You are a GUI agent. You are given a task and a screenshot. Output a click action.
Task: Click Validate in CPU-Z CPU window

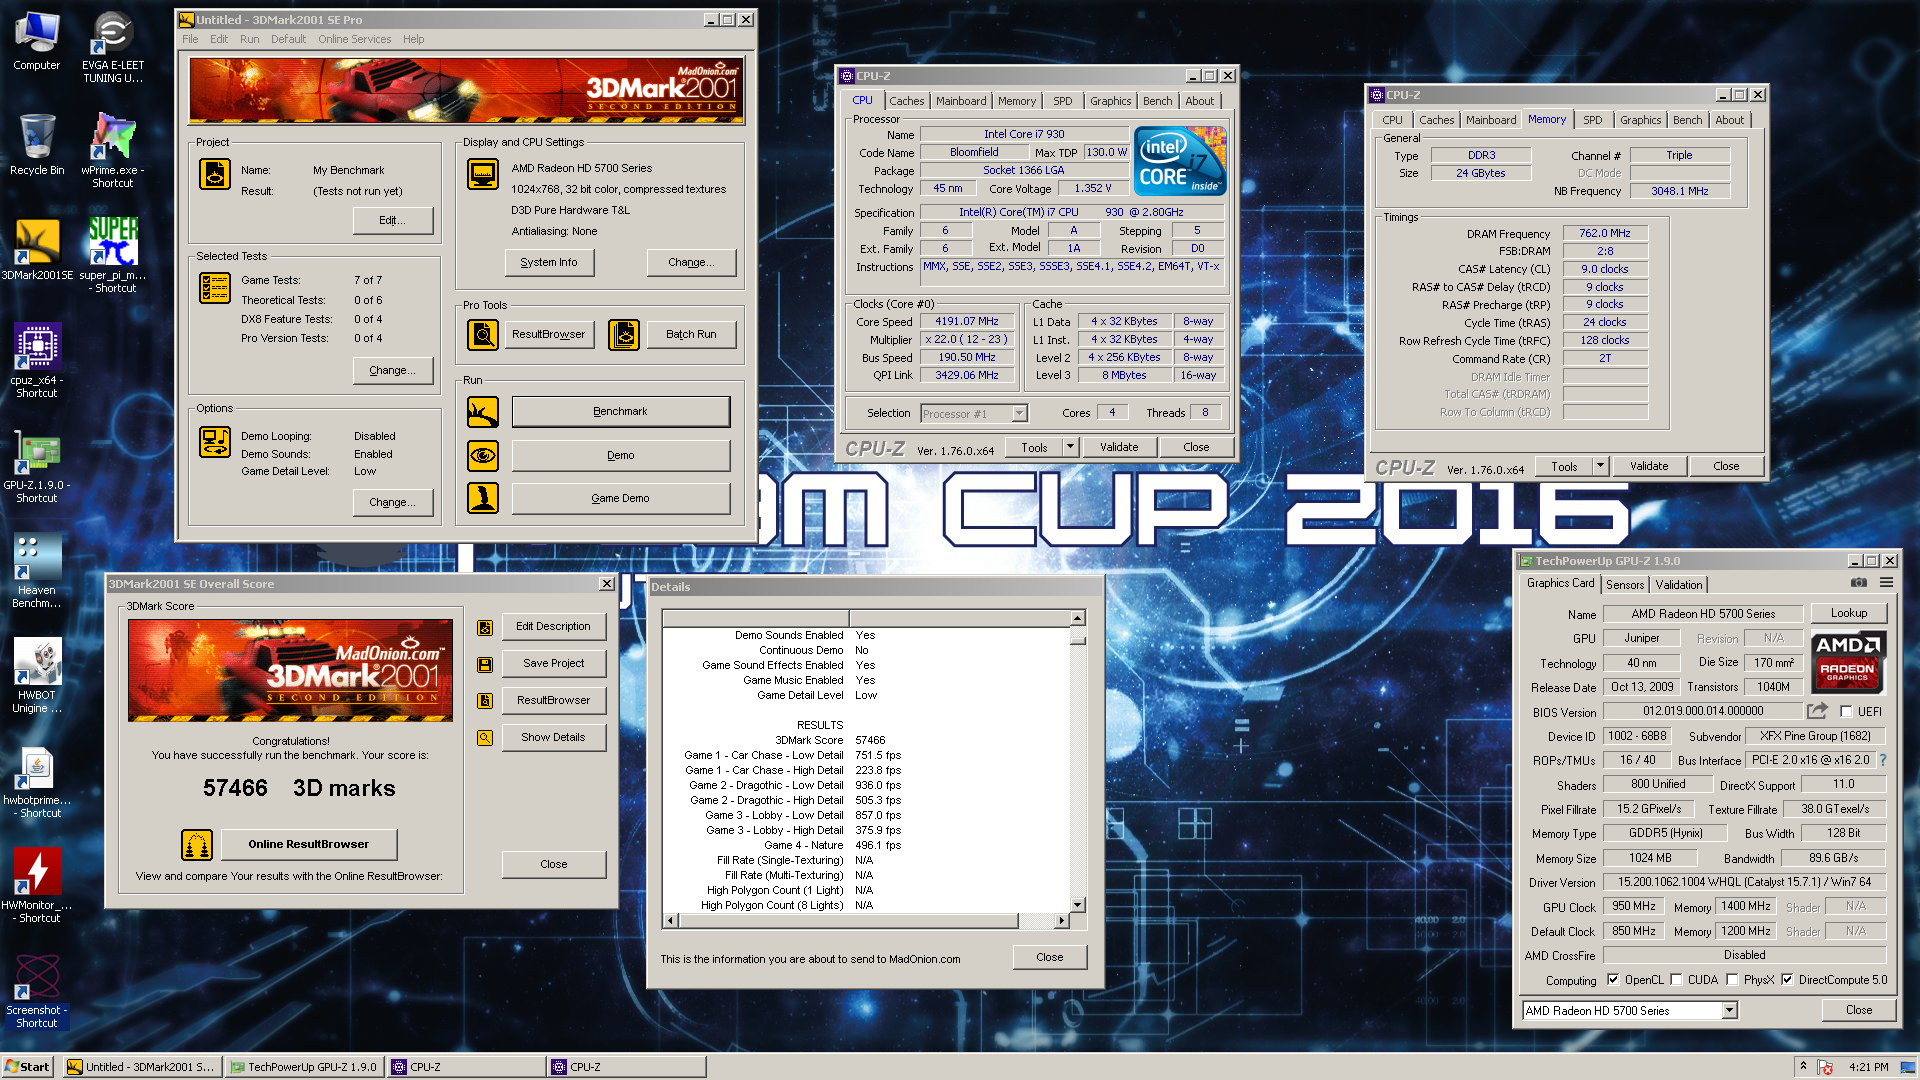click(1119, 447)
